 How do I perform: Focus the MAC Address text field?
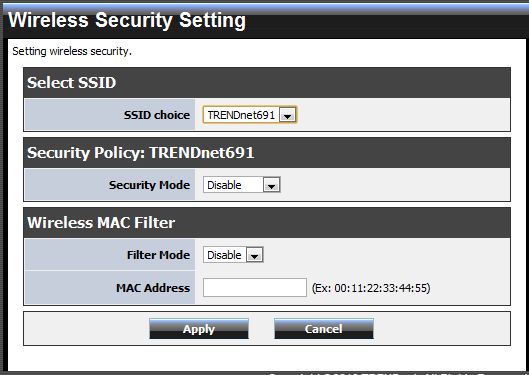click(x=255, y=288)
